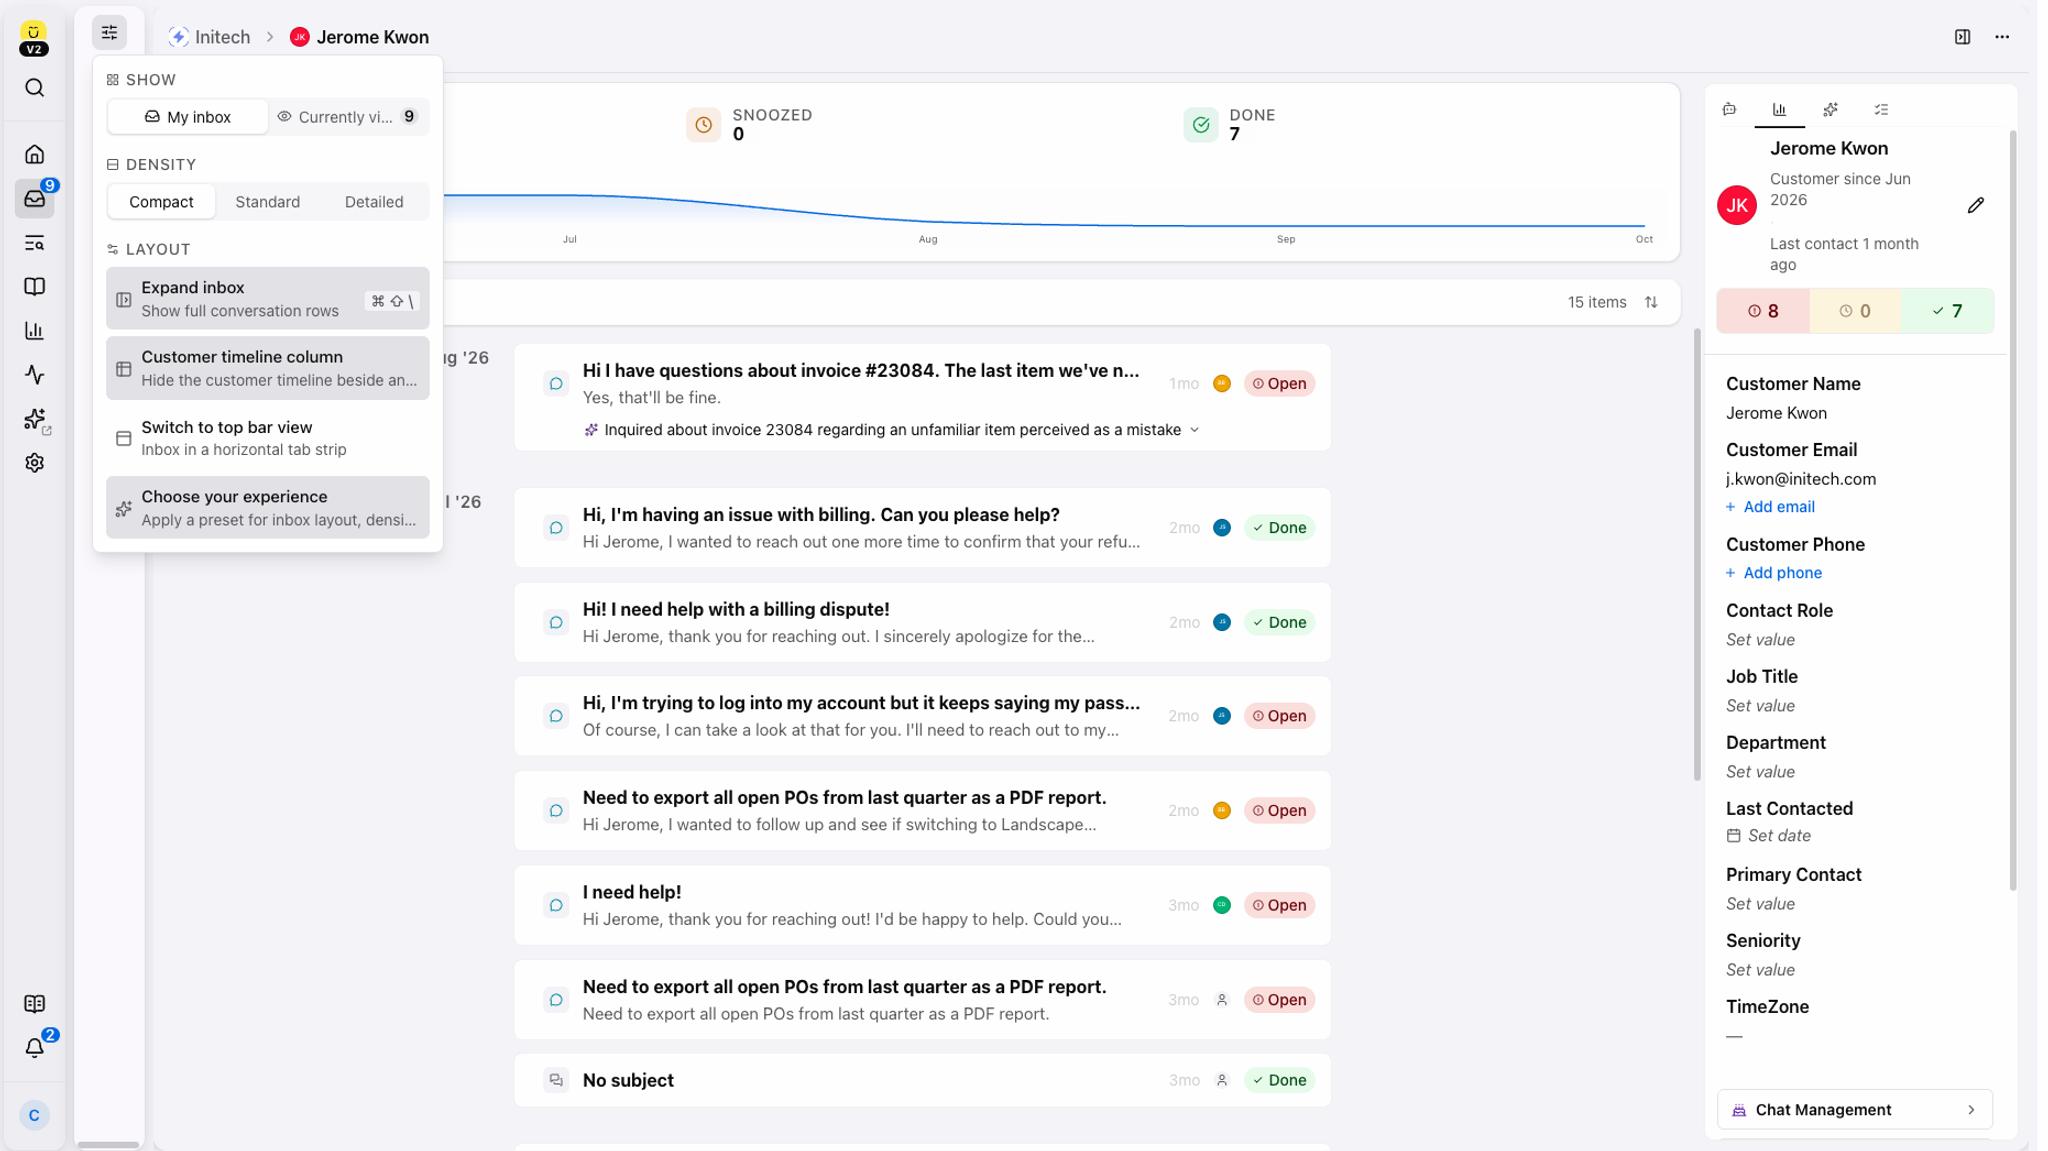The image size is (2048, 1151).
Task: Expand Chat Management section
Action: coord(1854,1110)
